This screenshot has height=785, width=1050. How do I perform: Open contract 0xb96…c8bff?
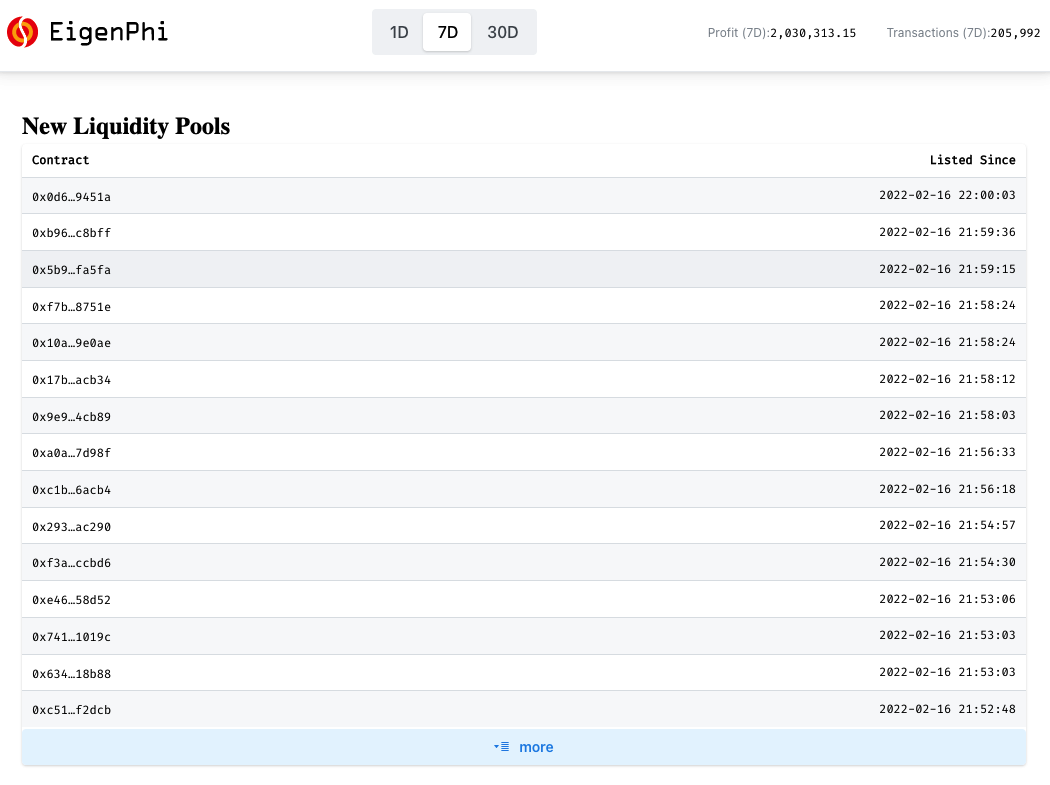point(72,233)
